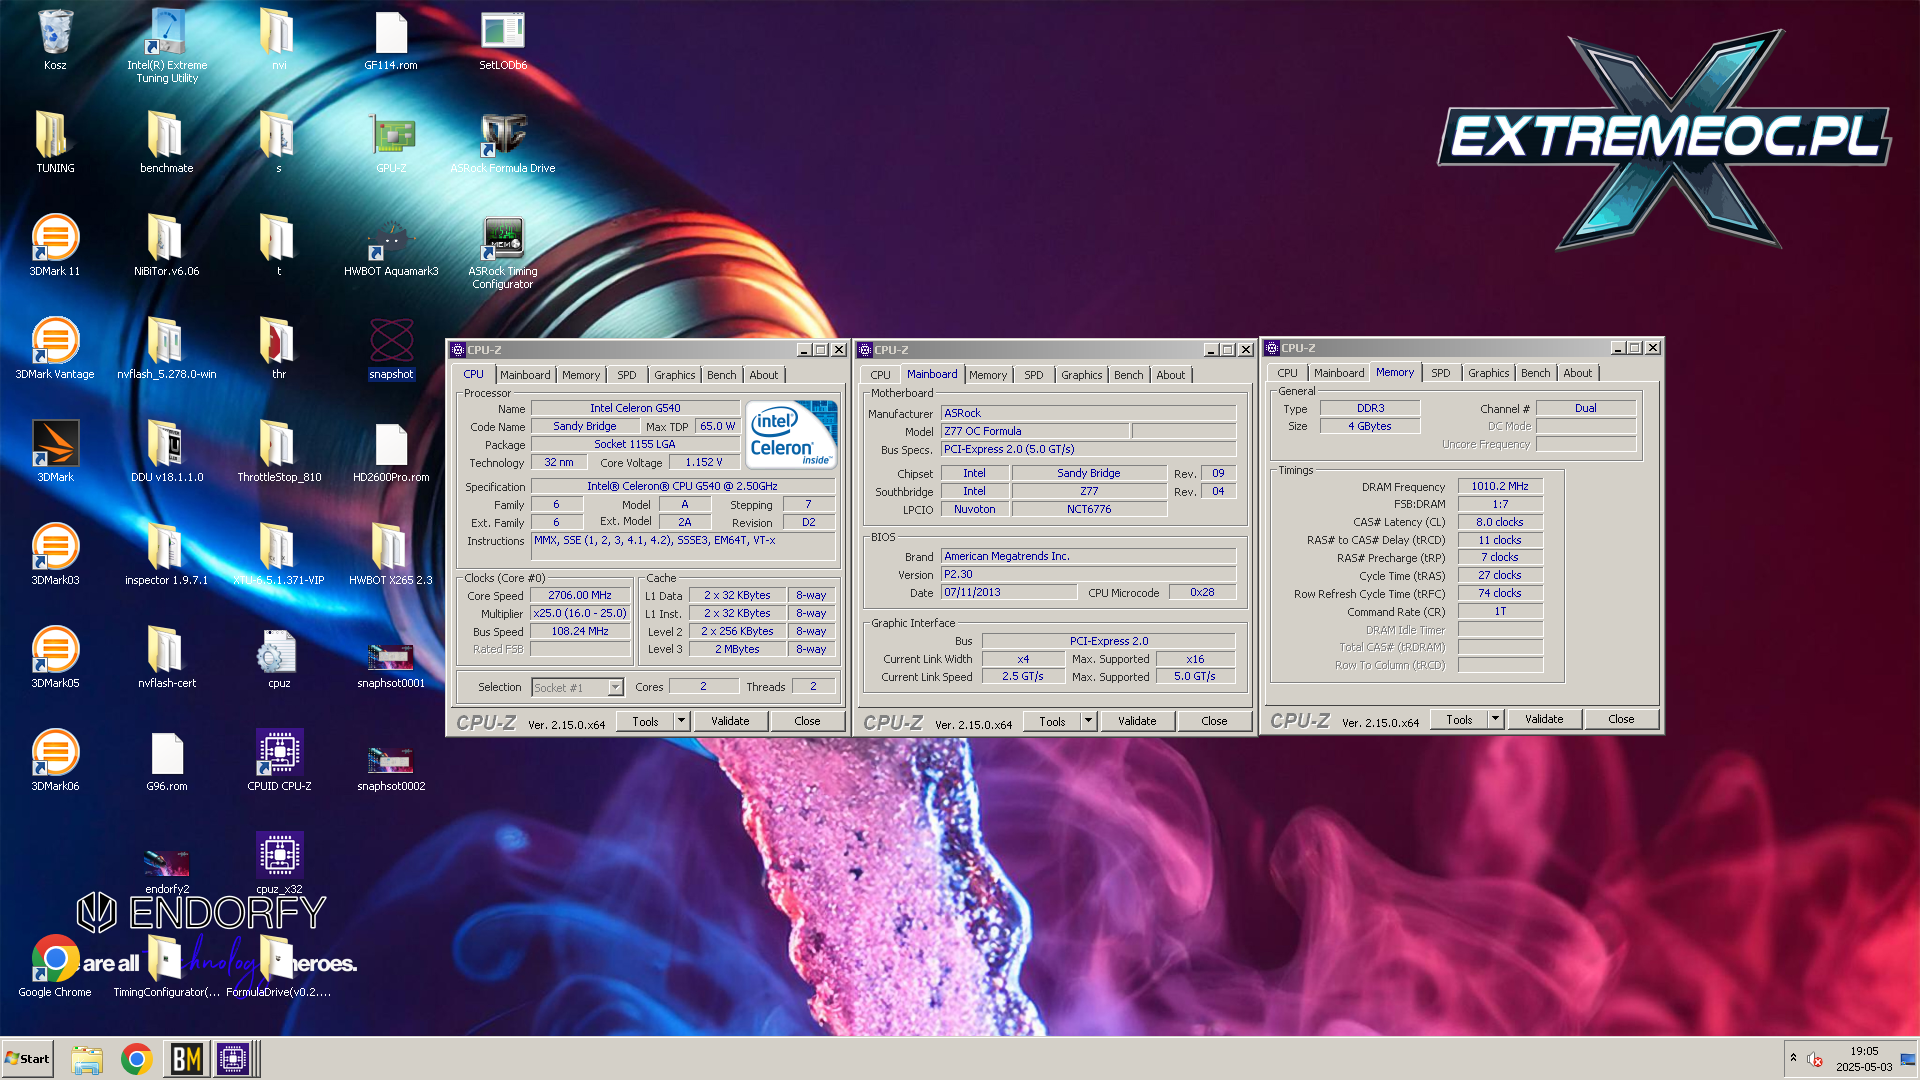Click the Z77 OC Formula model field
The image size is (1920, 1080).
(1035, 431)
